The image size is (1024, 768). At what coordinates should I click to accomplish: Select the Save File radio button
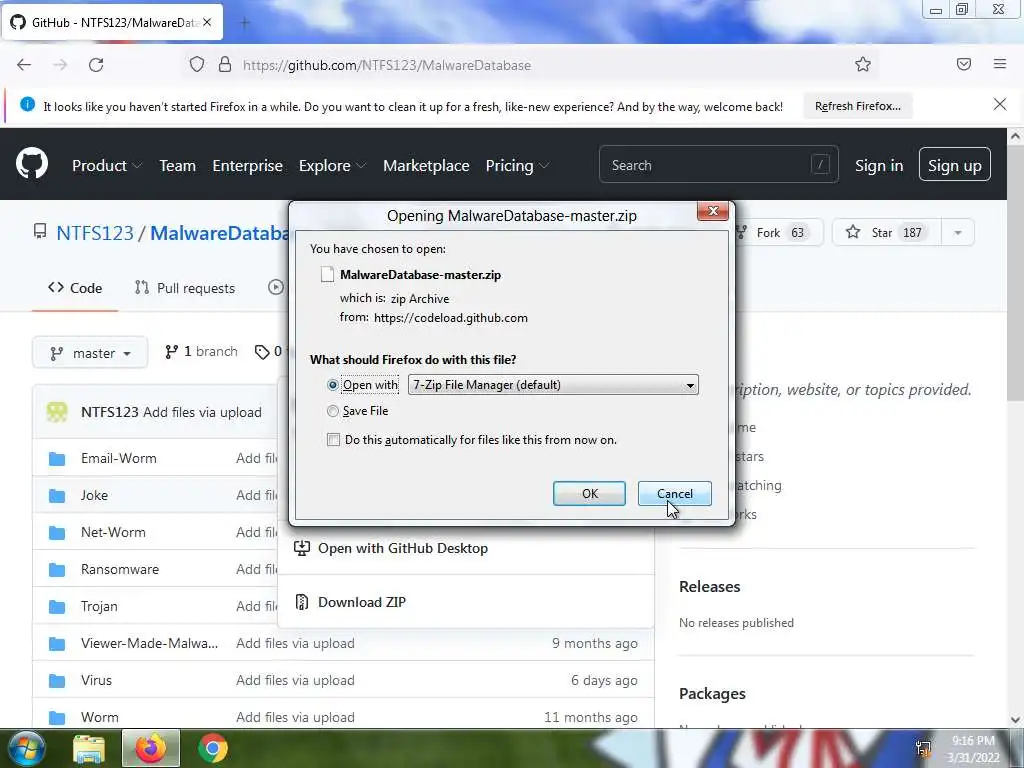(333, 411)
